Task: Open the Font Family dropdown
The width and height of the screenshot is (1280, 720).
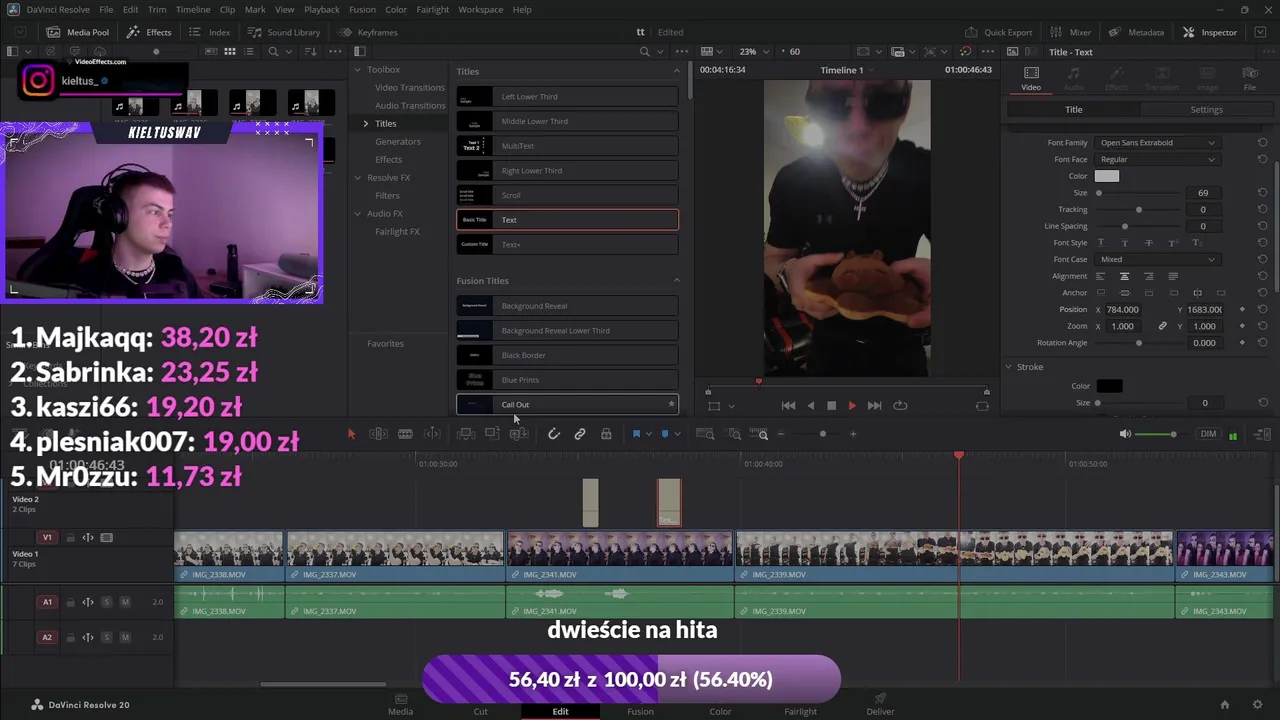Action: coord(1157,143)
